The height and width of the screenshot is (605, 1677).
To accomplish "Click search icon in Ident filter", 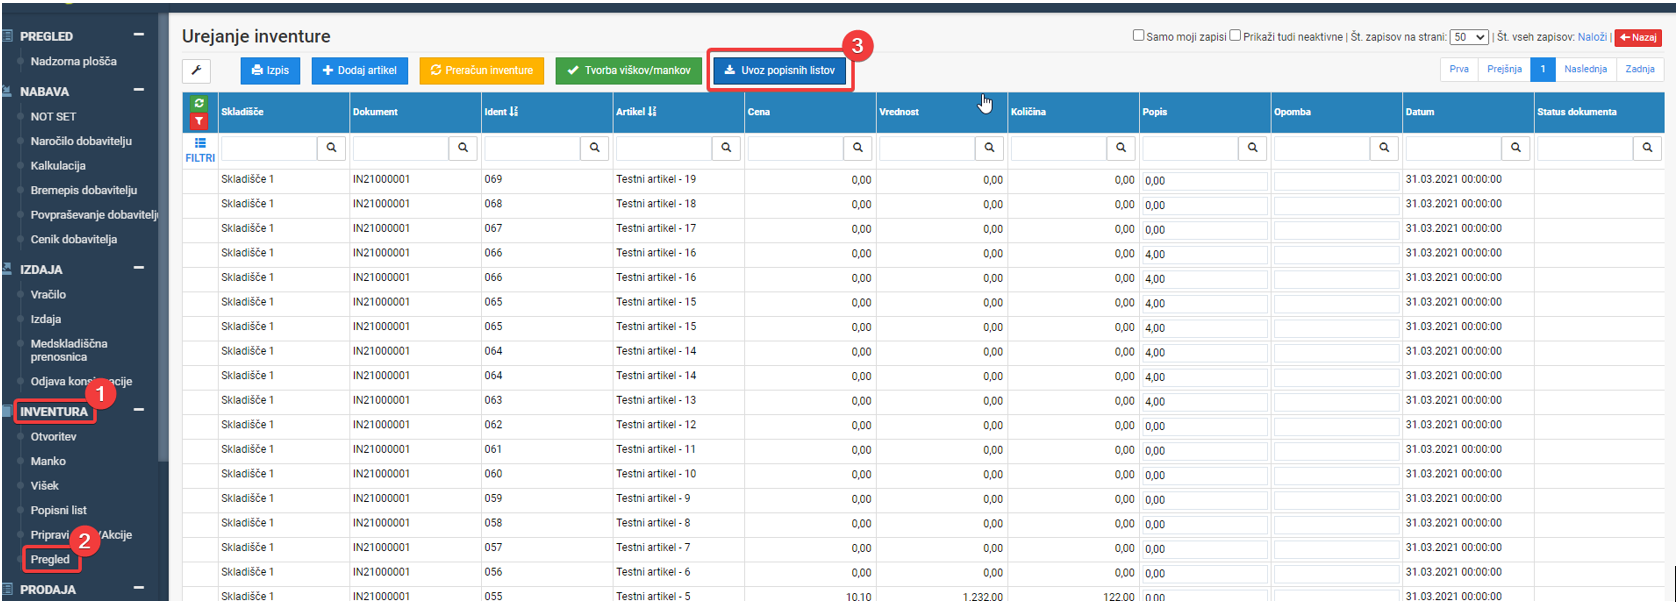I will (595, 148).
